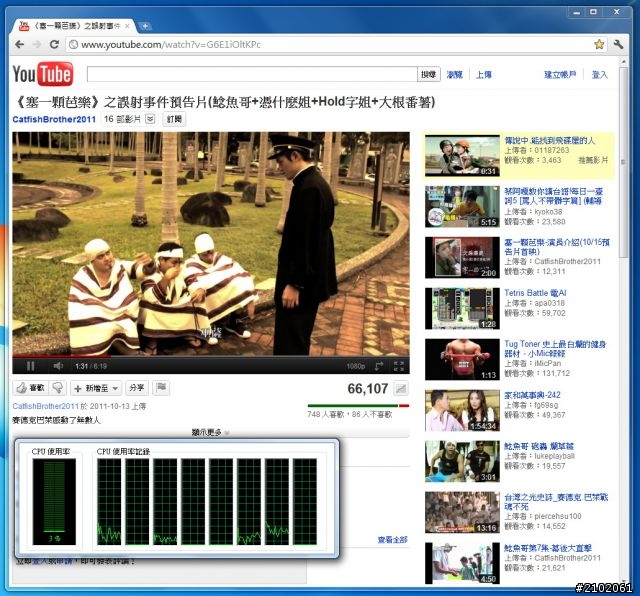640x596 pixels.
Task: Open the related video thumbnail with duration 5:15
Action: pos(462,207)
